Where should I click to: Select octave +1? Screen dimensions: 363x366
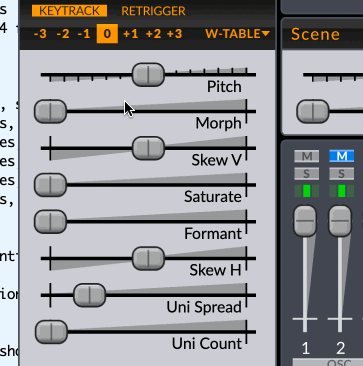pyautogui.click(x=130, y=34)
